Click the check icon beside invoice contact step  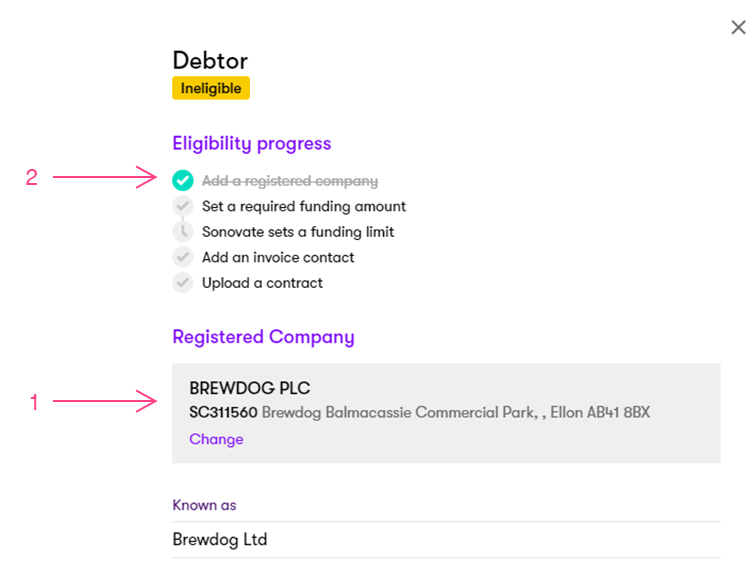pyautogui.click(x=182, y=257)
